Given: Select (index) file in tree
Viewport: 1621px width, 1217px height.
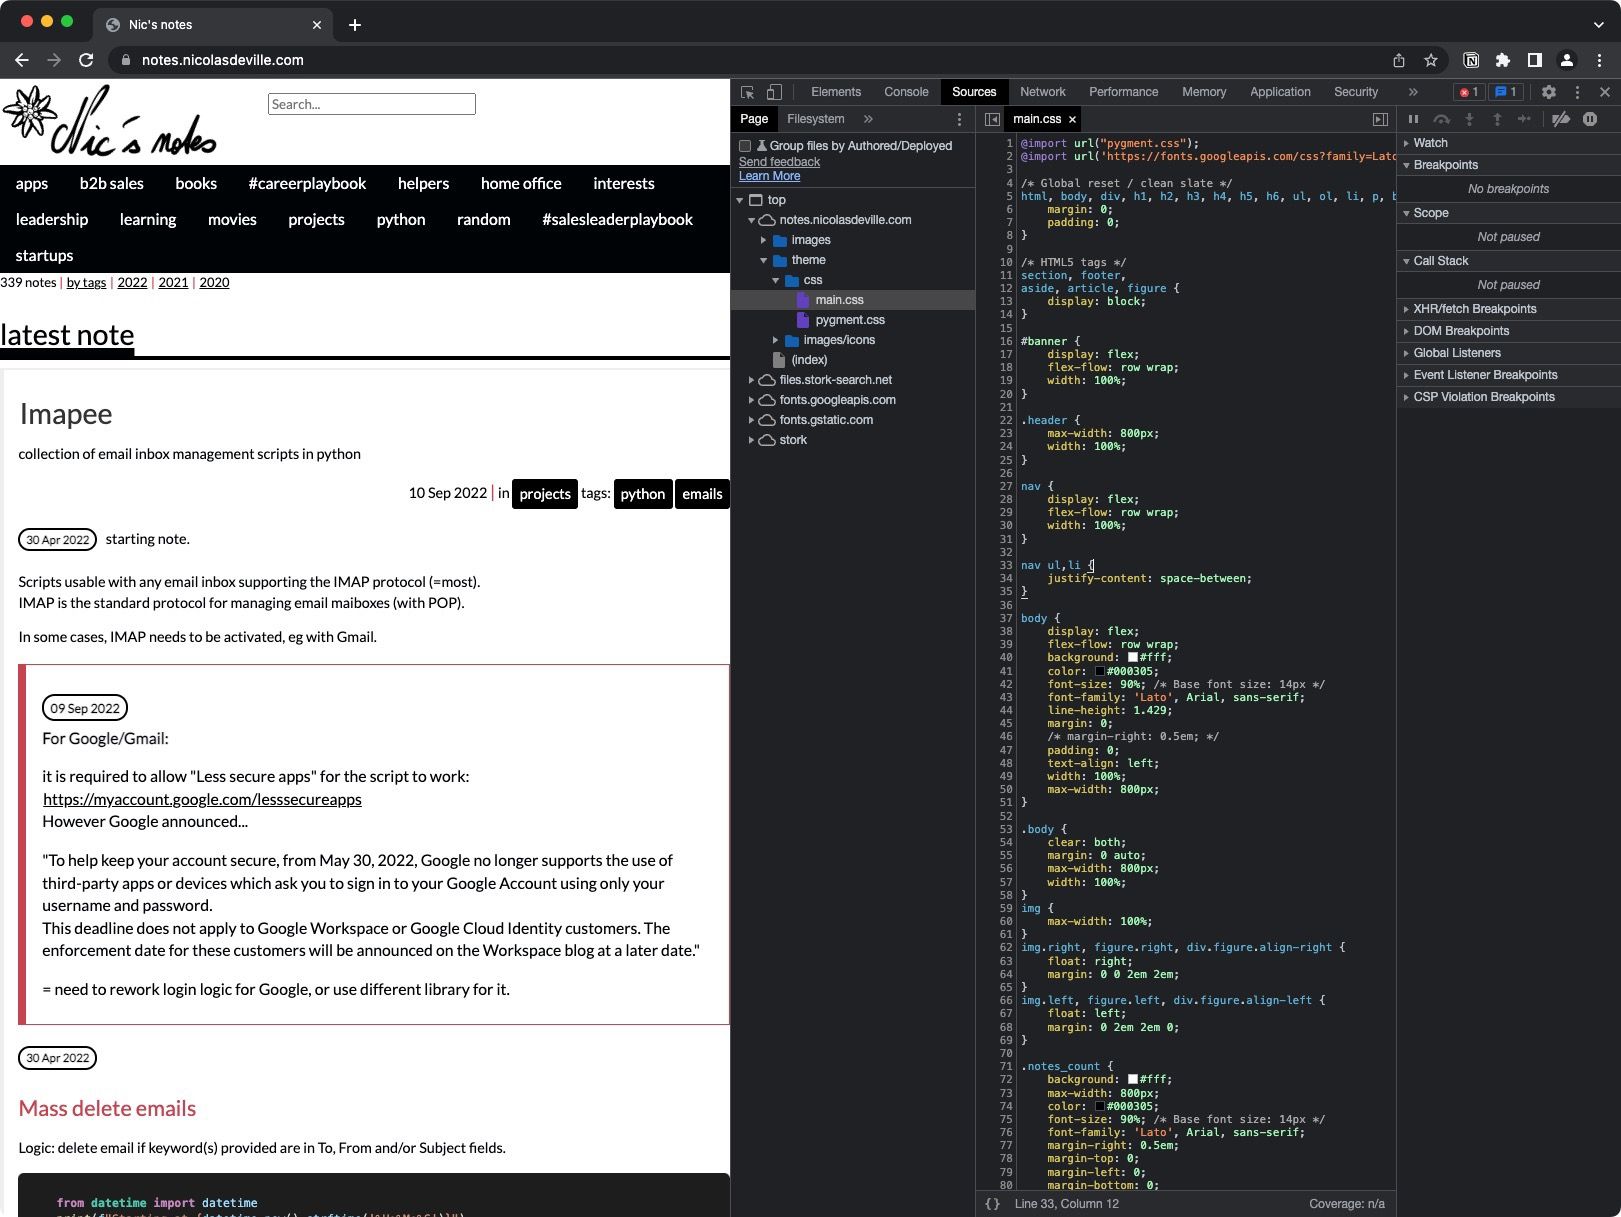Looking at the screenshot, I should pyautogui.click(x=809, y=360).
